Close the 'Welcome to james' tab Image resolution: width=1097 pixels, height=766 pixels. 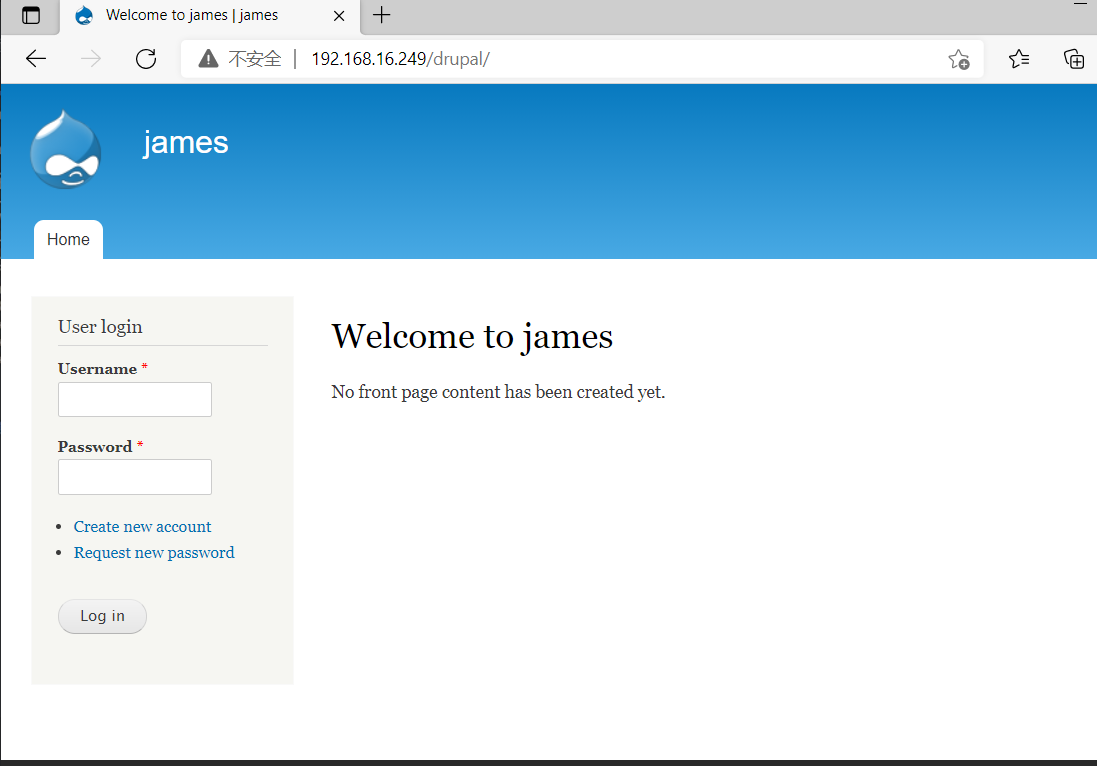pos(339,15)
